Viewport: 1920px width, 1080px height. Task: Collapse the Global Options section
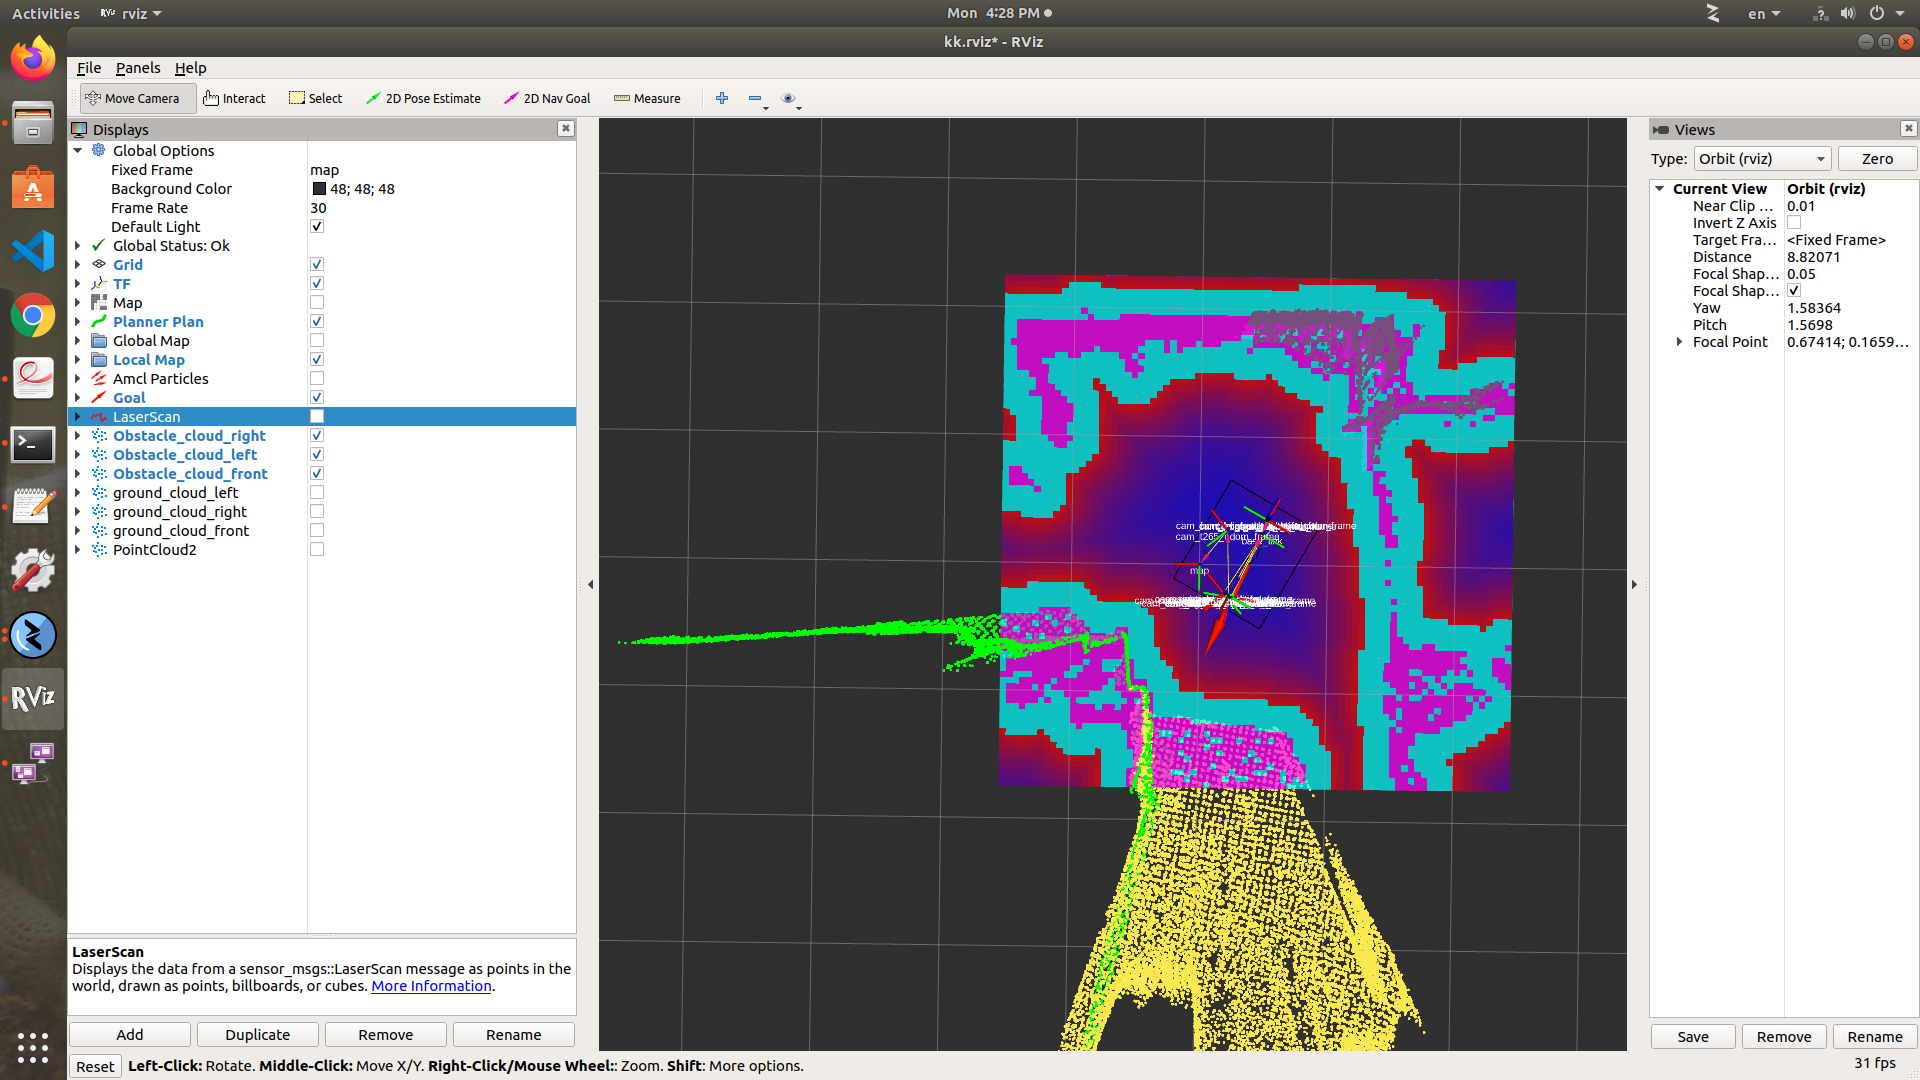pyautogui.click(x=78, y=151)
